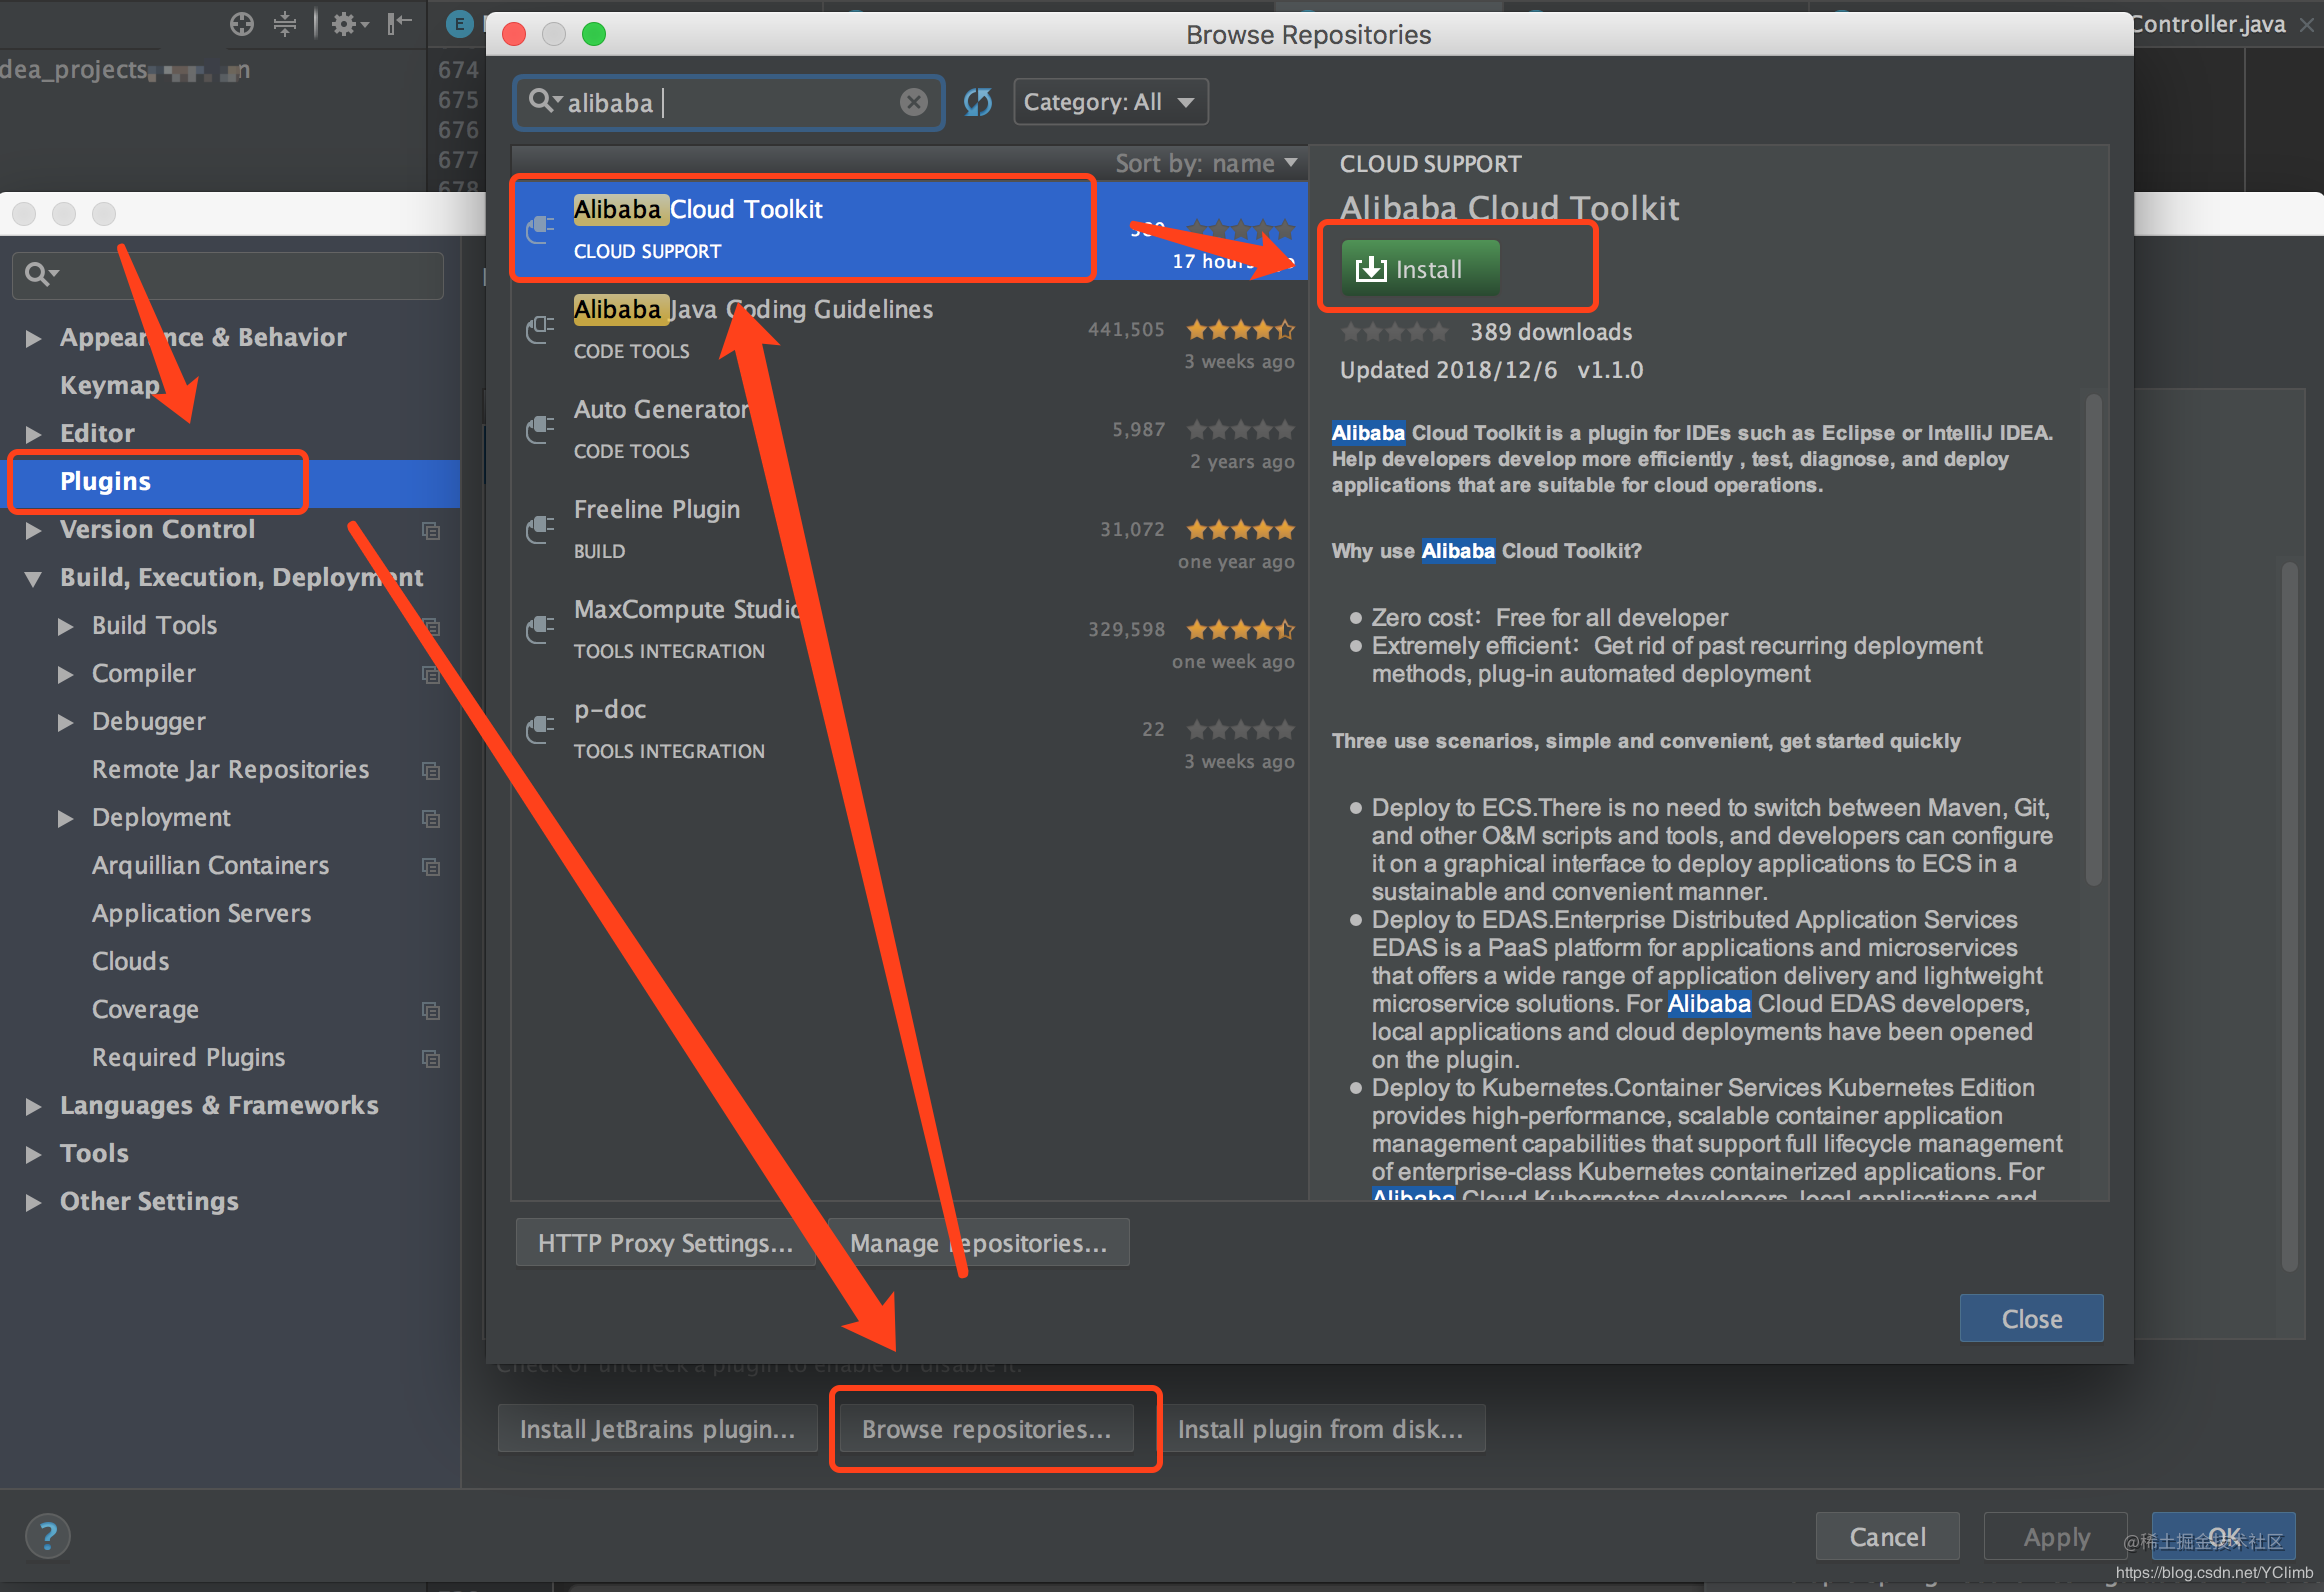
Task: Select Plugins section in settings sidebar
Action: tap(106, 481)
